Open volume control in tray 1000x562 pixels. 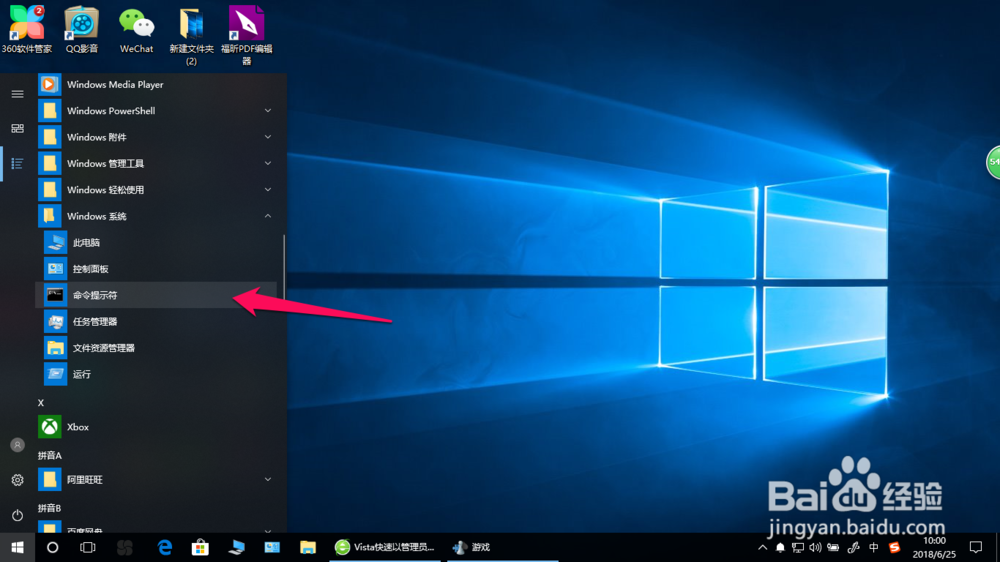pyautogui.click(x=815, y=547)
